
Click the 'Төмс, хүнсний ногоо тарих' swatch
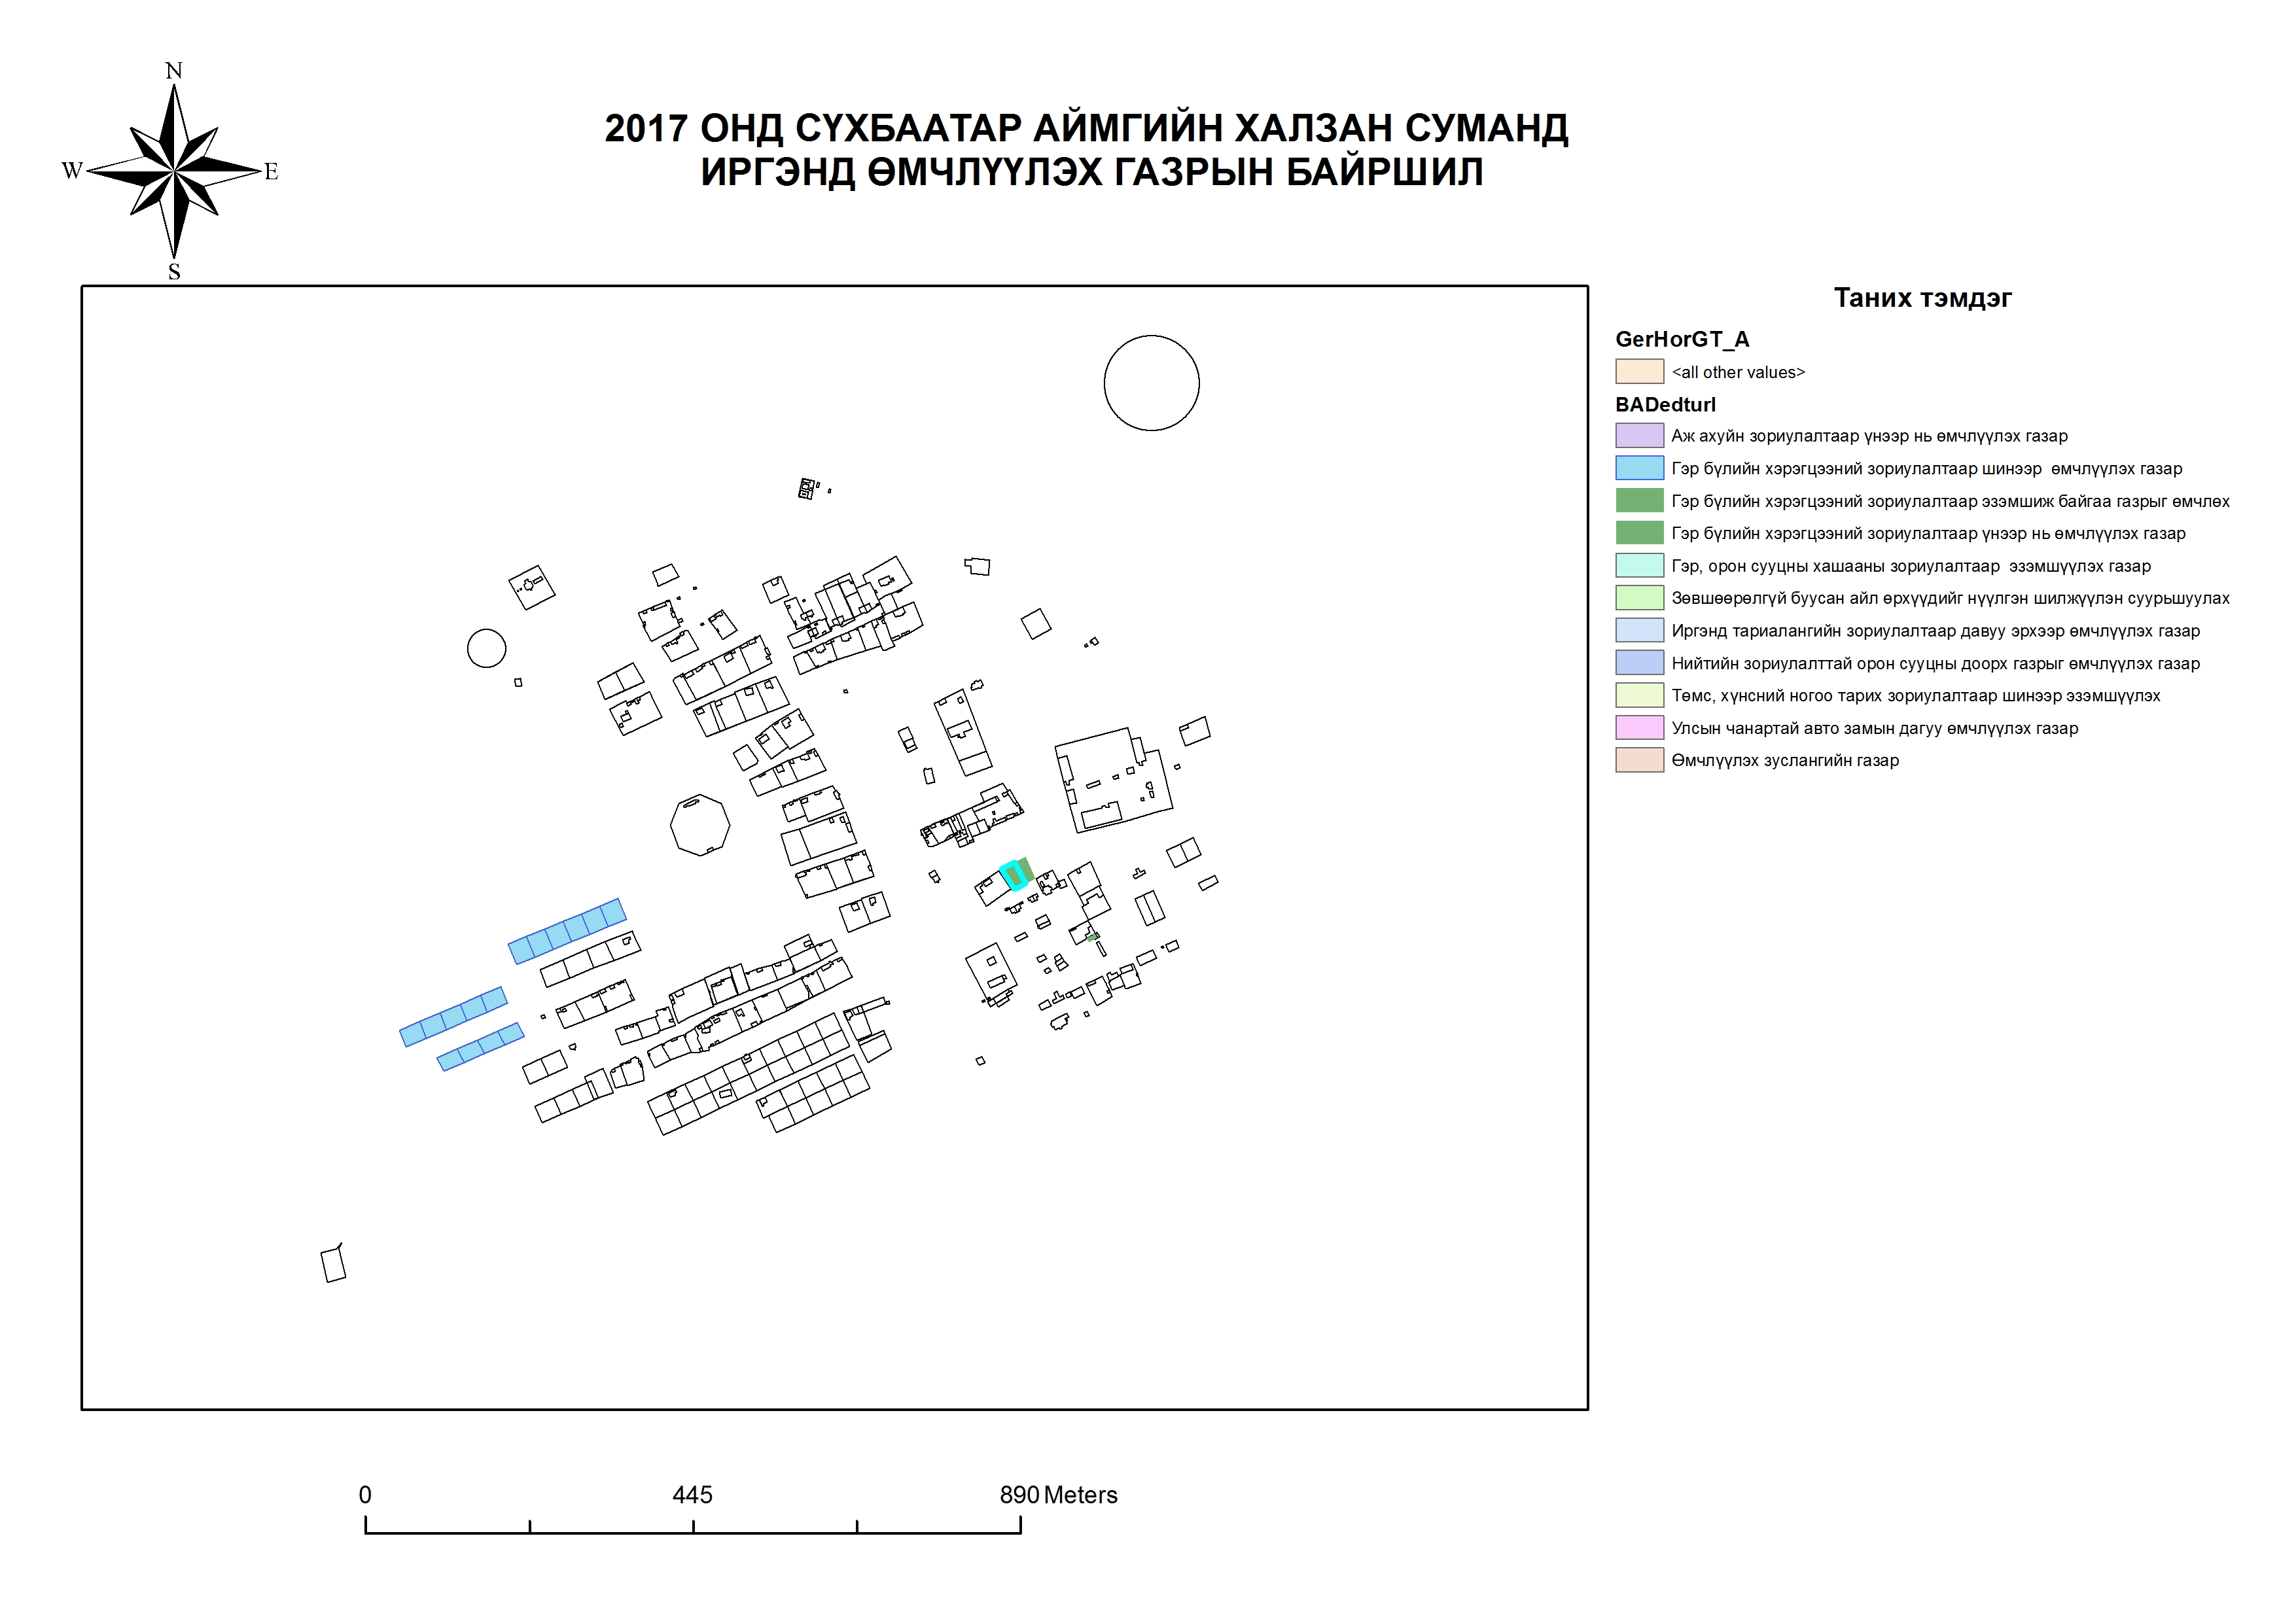point(1639,695)
